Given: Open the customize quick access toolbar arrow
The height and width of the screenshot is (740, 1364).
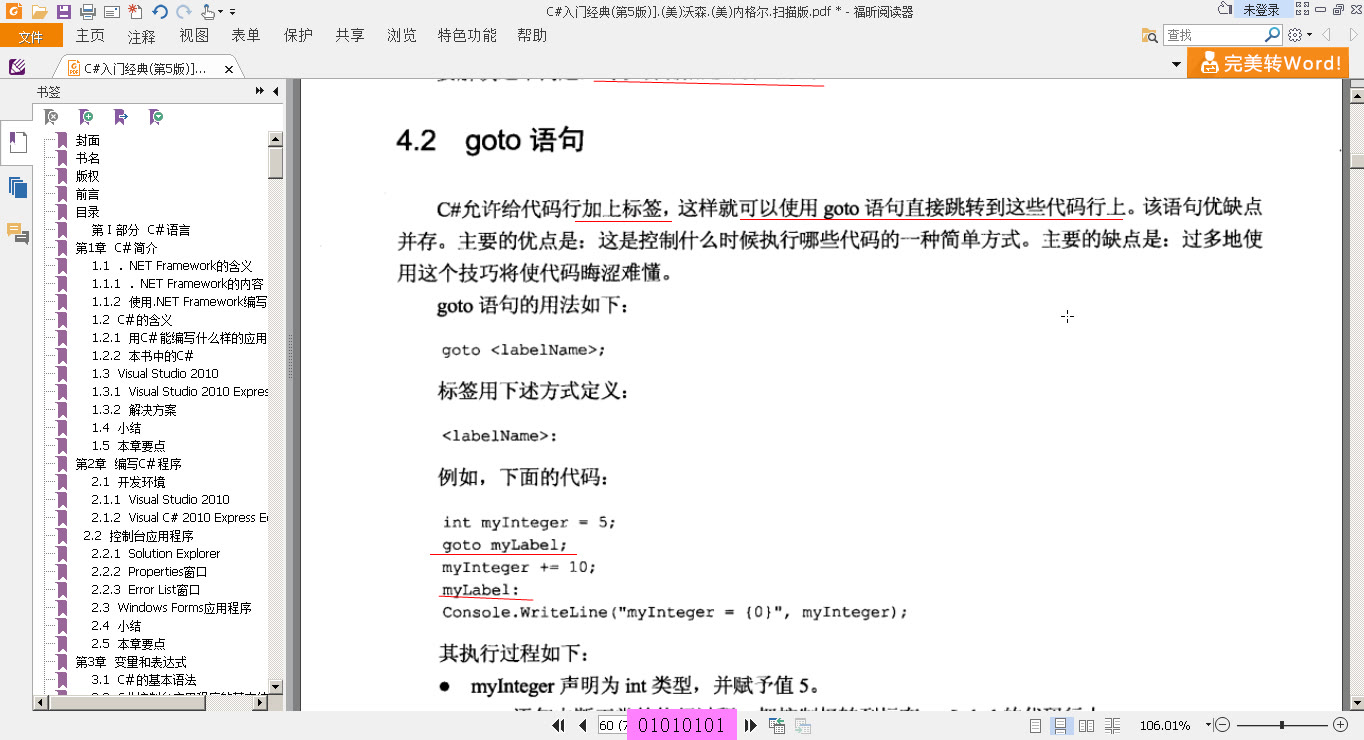Looking at the screenshot, I should pos(232,12).
